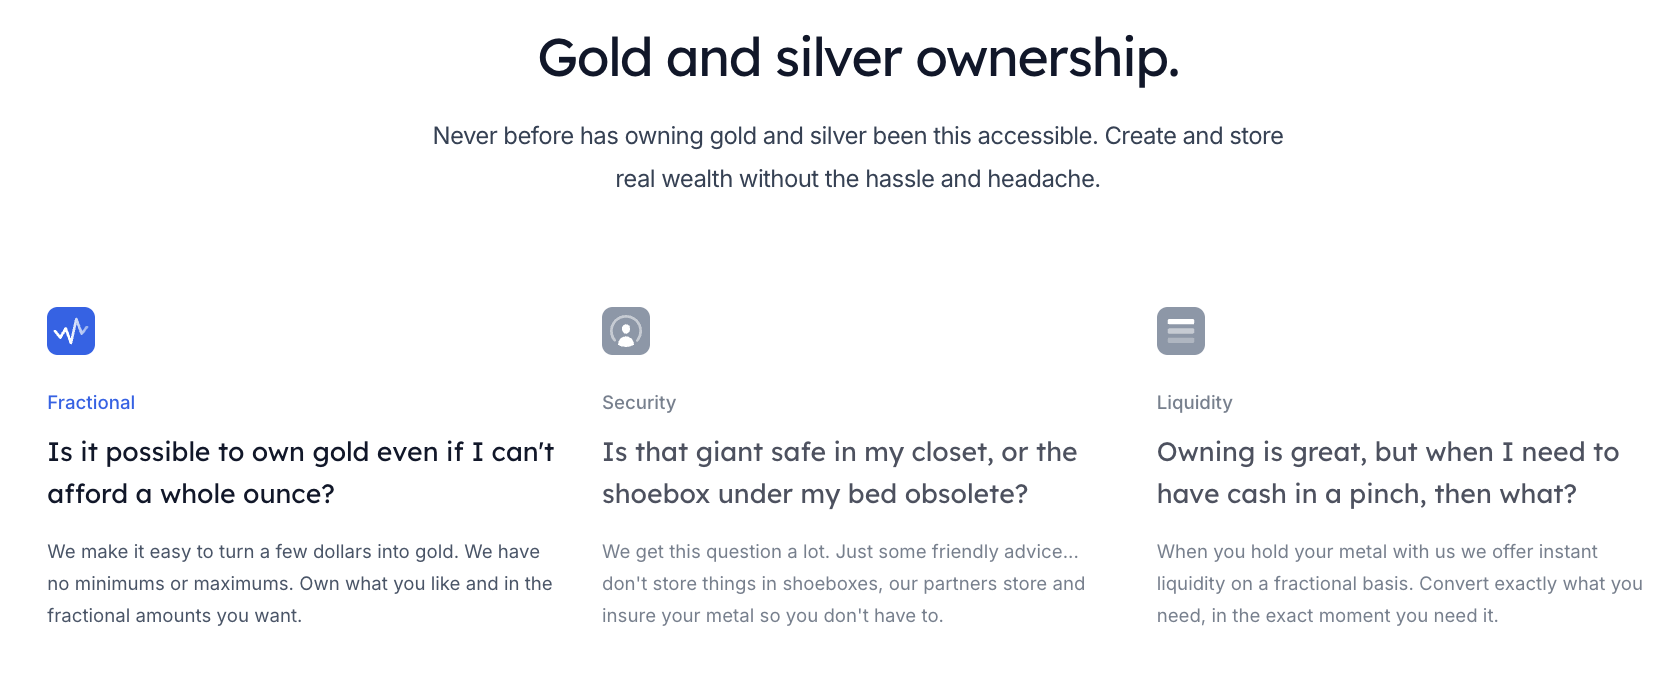Click "fractional amounts you want." text line
The image size is (1680, 700).
pos(175,616)
